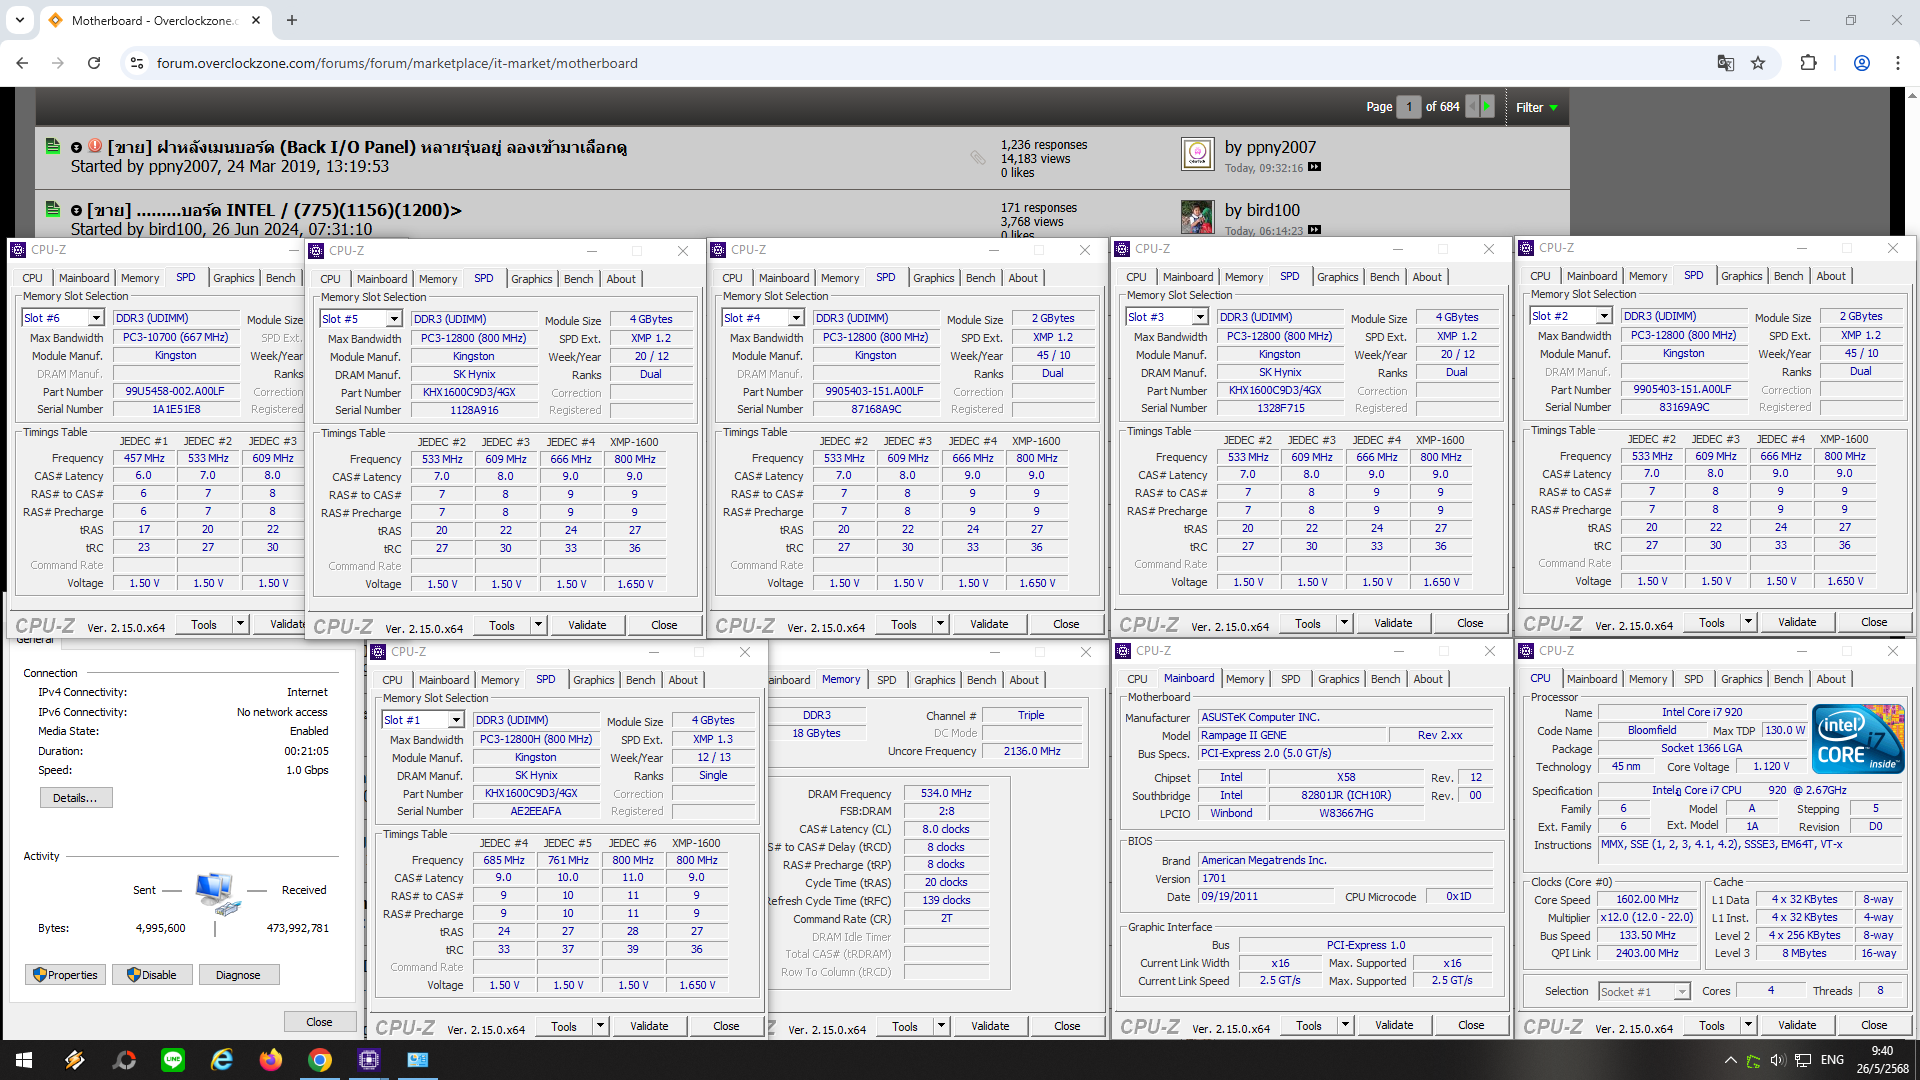Open the browser translate page icon
Screen dimensions: 1920x1080
tap(1725, 63)
